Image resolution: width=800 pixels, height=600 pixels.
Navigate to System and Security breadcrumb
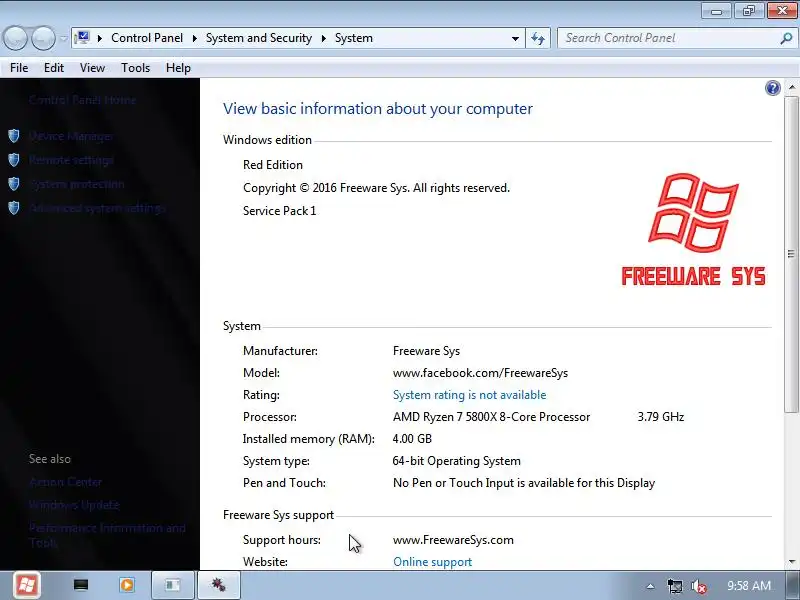click(x=259, y=38)
